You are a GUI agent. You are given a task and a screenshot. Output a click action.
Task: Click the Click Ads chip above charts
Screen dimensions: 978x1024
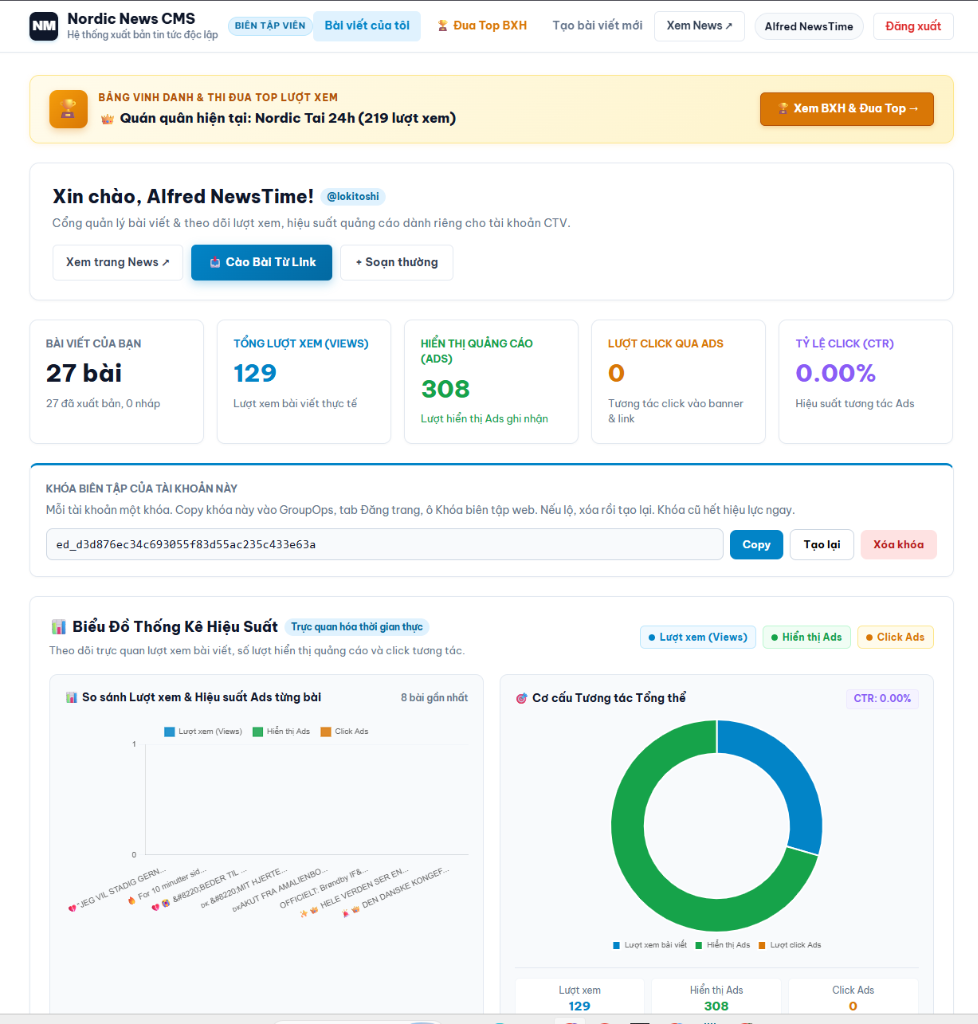point(895,637)
